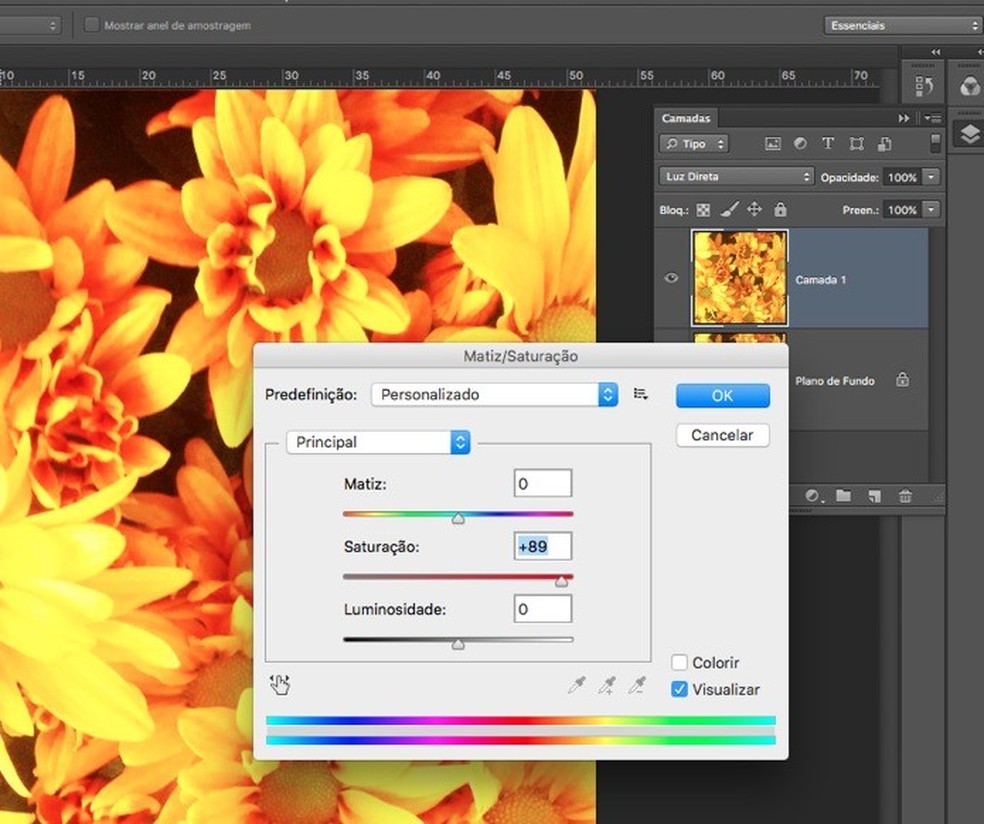Click the lock all padlock icon

tap(780, 210)
